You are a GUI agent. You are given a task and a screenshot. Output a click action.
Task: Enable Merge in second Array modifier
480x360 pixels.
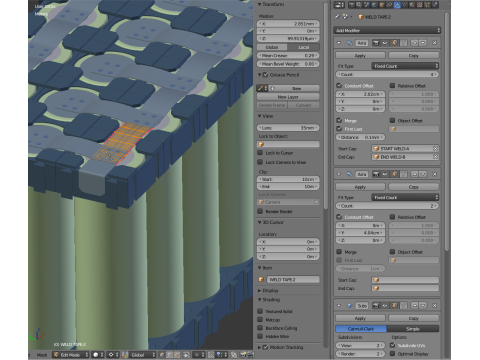pyautogui.click(x=339, y=252)
